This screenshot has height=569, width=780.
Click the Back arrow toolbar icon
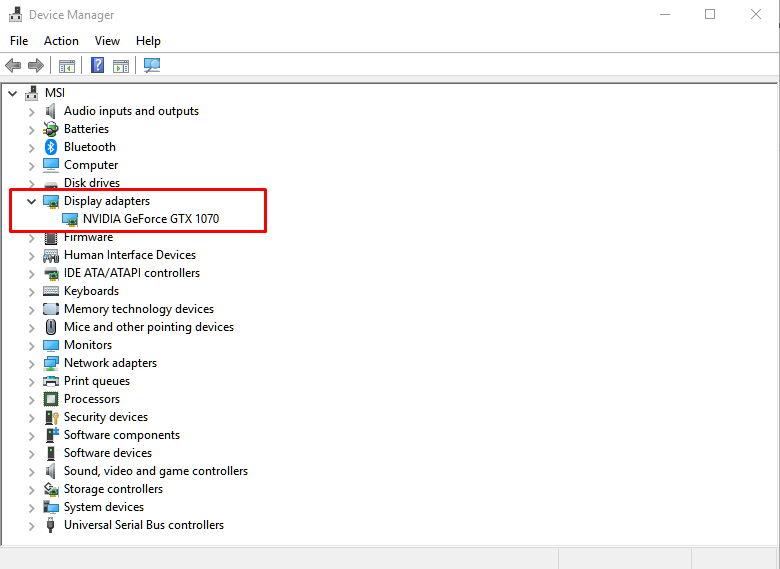click(x=13, y=65)
